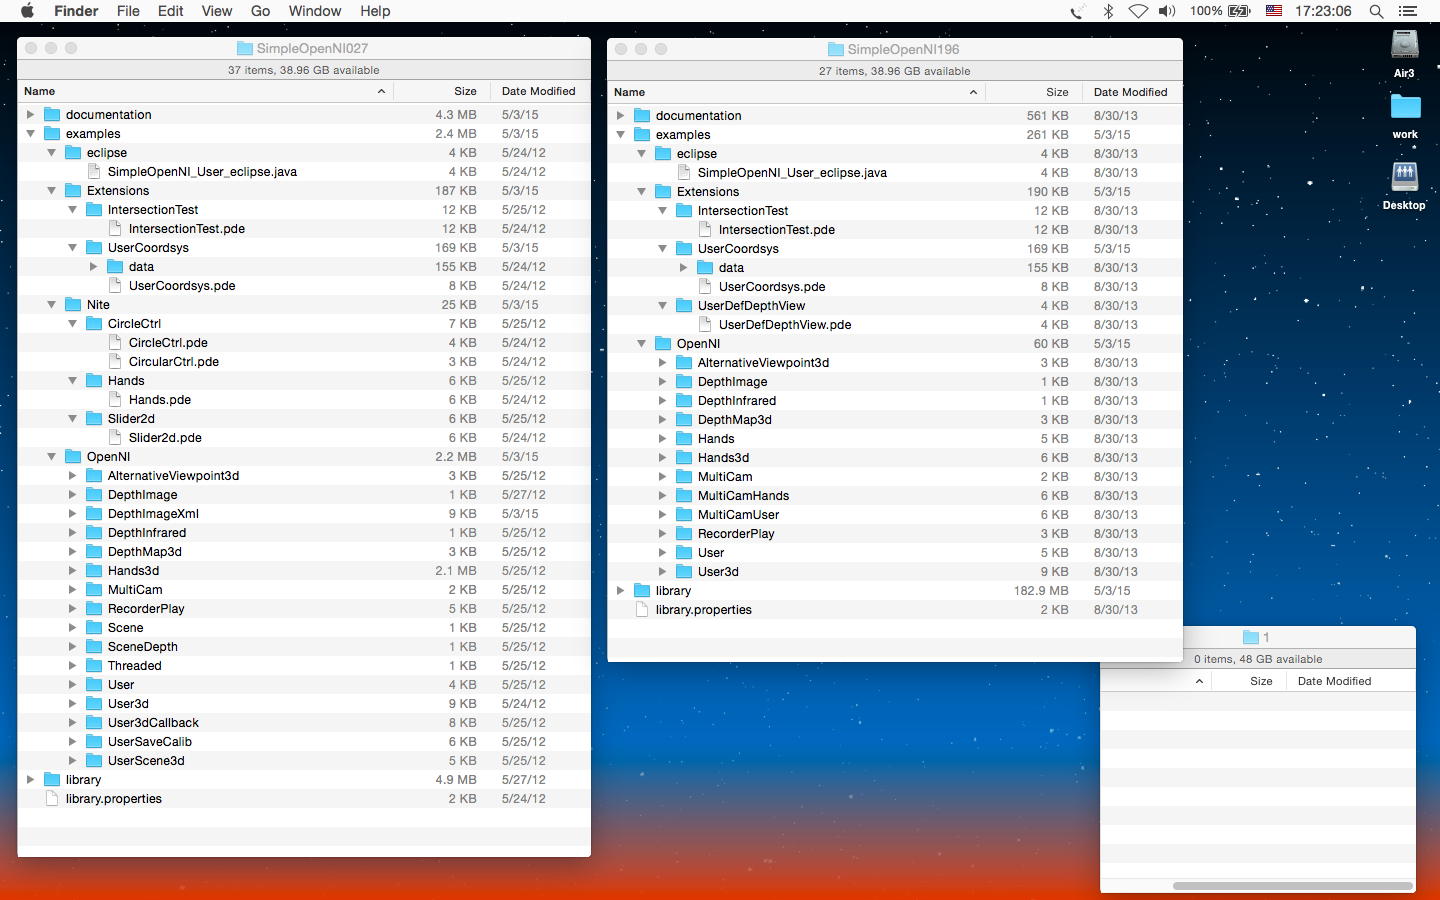The width and height of the screenshot is (1440, 900).
Task: Open the Go menu
Action: (x=261, y=11)
